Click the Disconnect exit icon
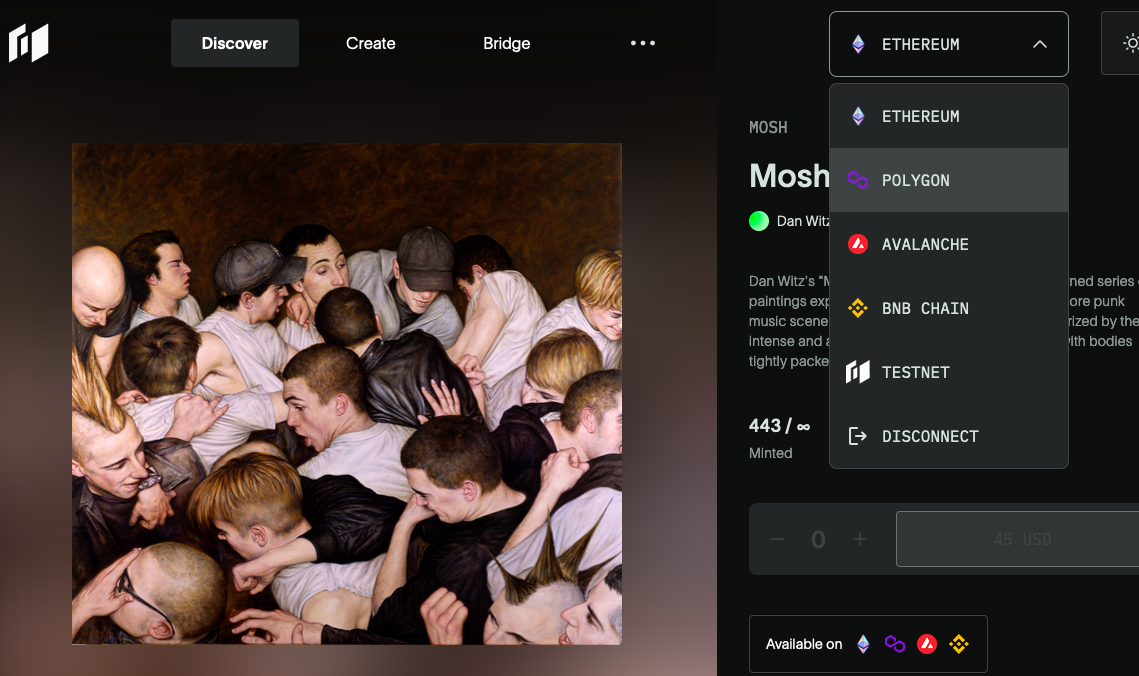 858,436
